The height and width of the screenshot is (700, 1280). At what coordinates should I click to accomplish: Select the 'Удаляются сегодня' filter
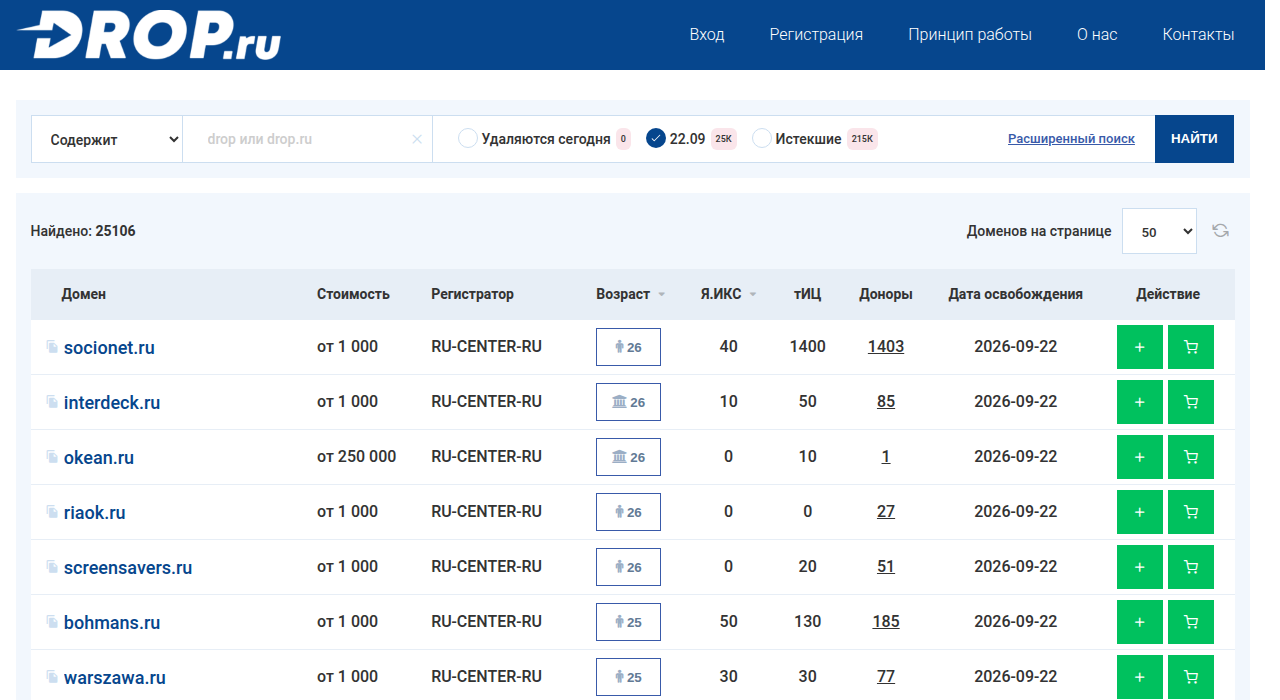point(467,139)
